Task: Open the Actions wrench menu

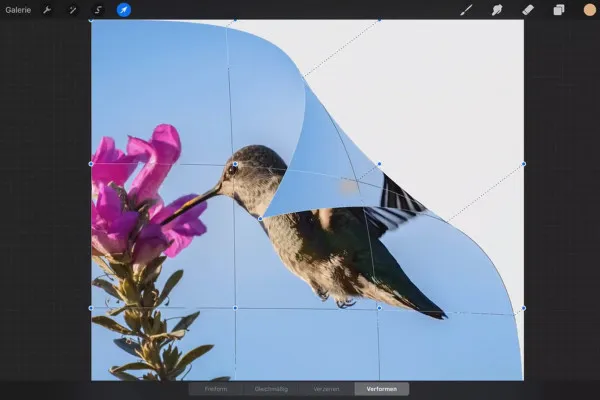Action: pyautogui.click(x=47, y=10)
